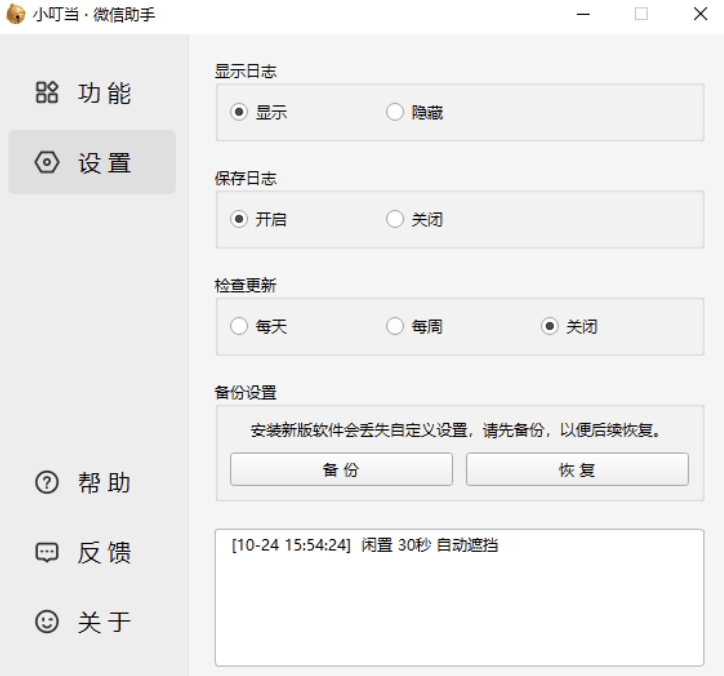Click the log entry 闲置 30秒 自动遮挡
The width and height of the screenshot is (724, 676).
365,546
